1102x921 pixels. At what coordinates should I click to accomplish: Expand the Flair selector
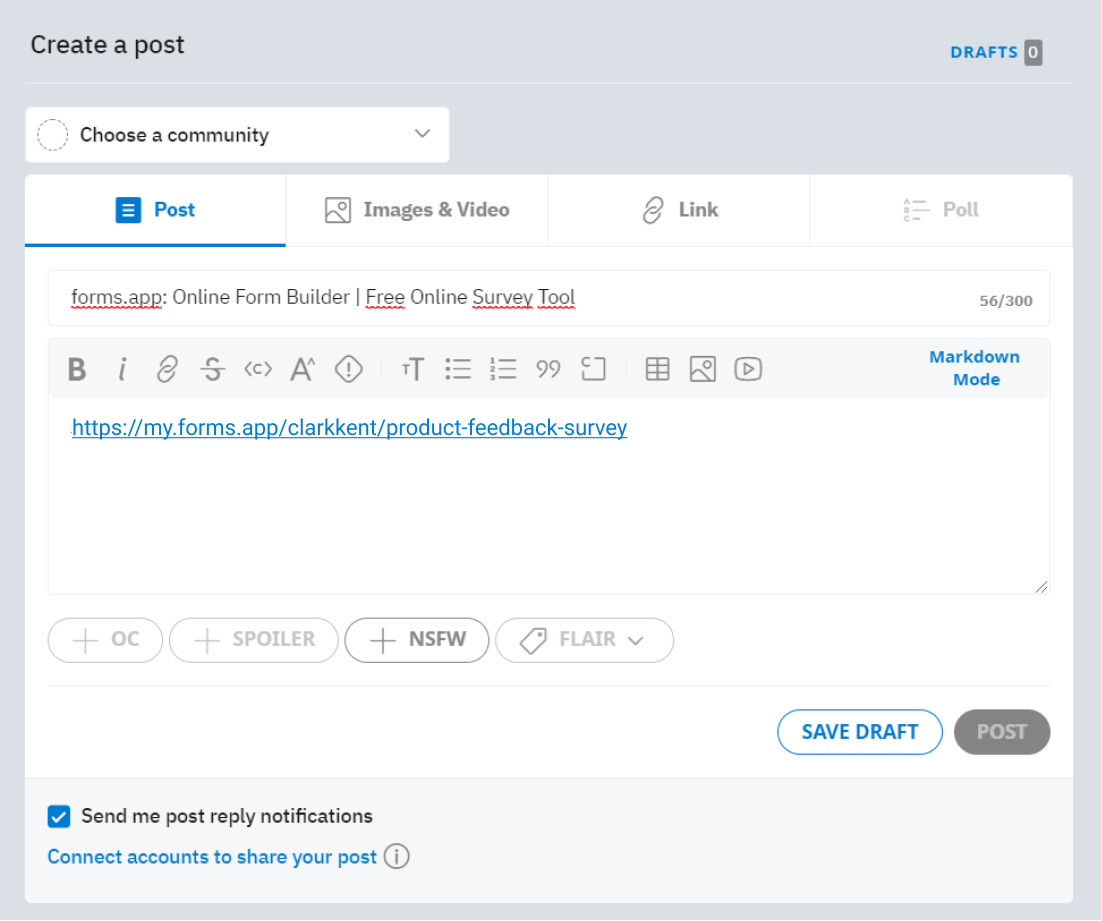point(584,640)
